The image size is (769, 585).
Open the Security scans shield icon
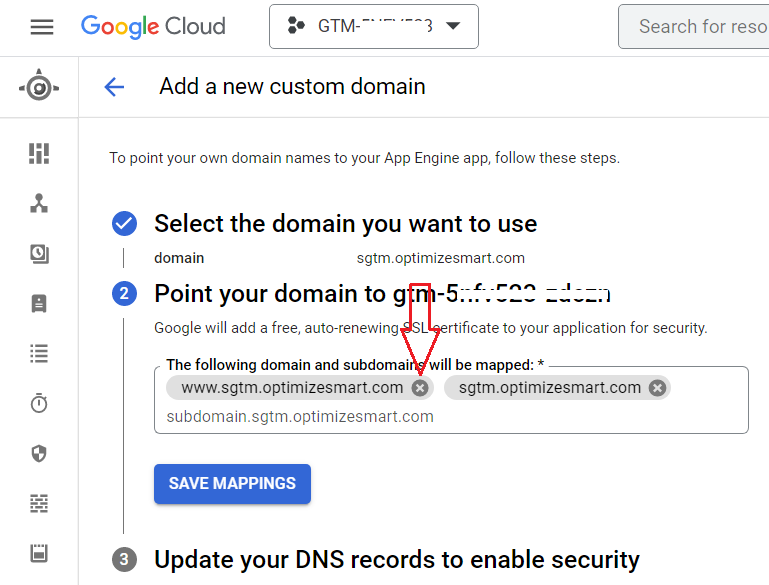[x=39, y=453]
